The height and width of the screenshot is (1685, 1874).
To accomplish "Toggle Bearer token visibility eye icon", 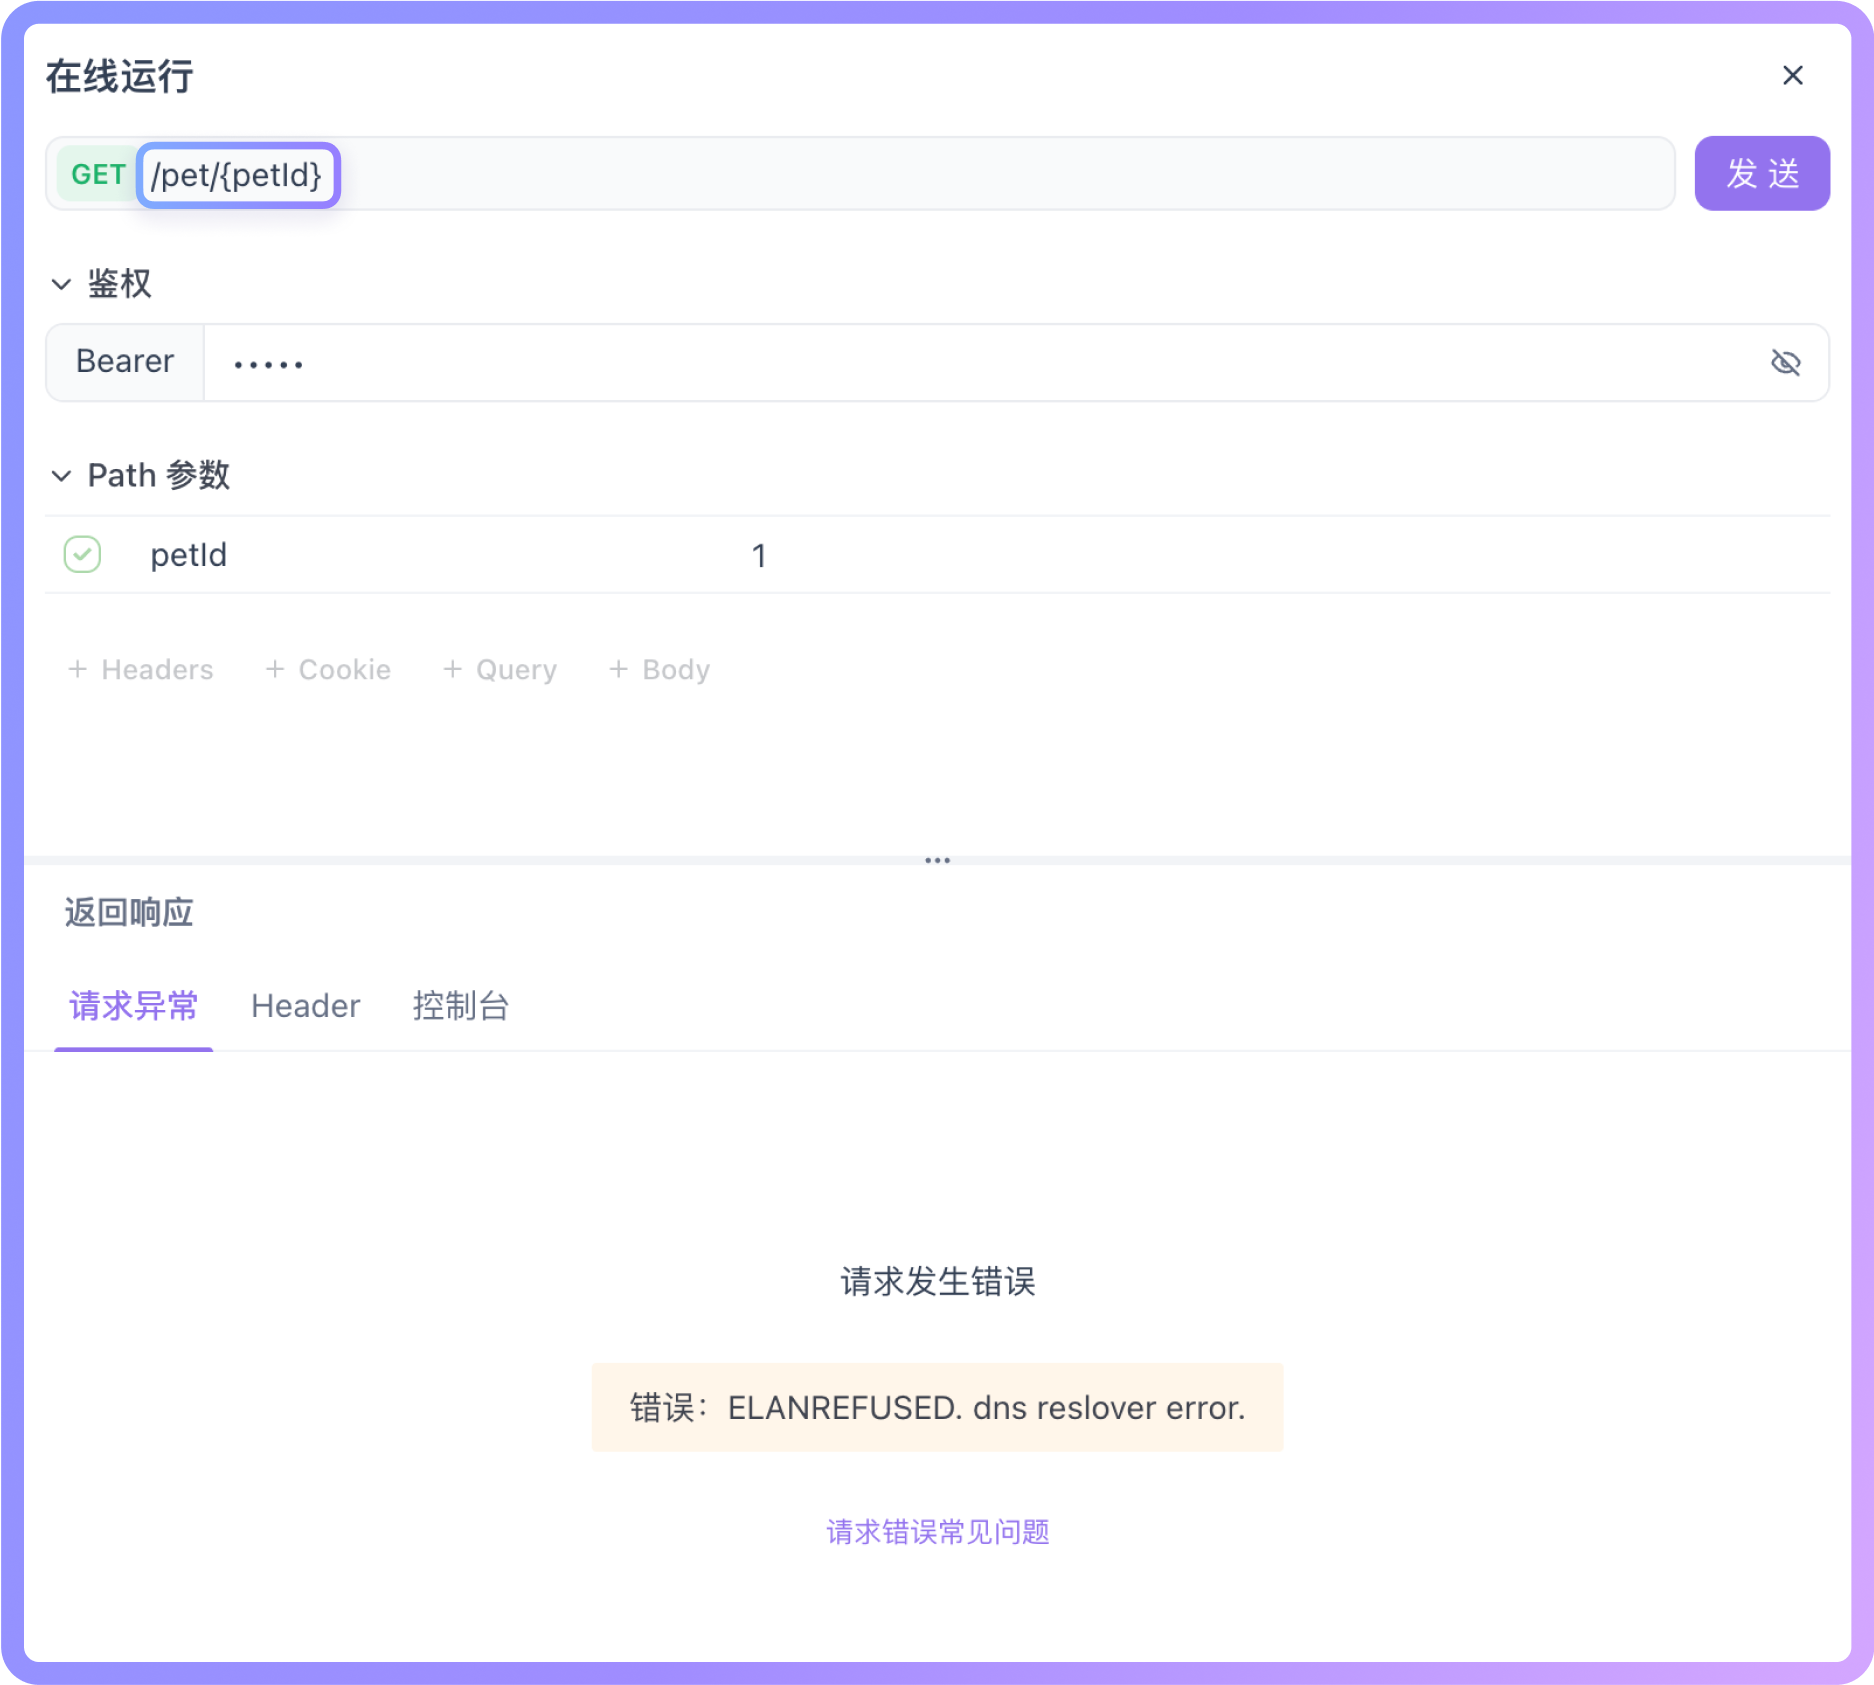I will 1784,362.
